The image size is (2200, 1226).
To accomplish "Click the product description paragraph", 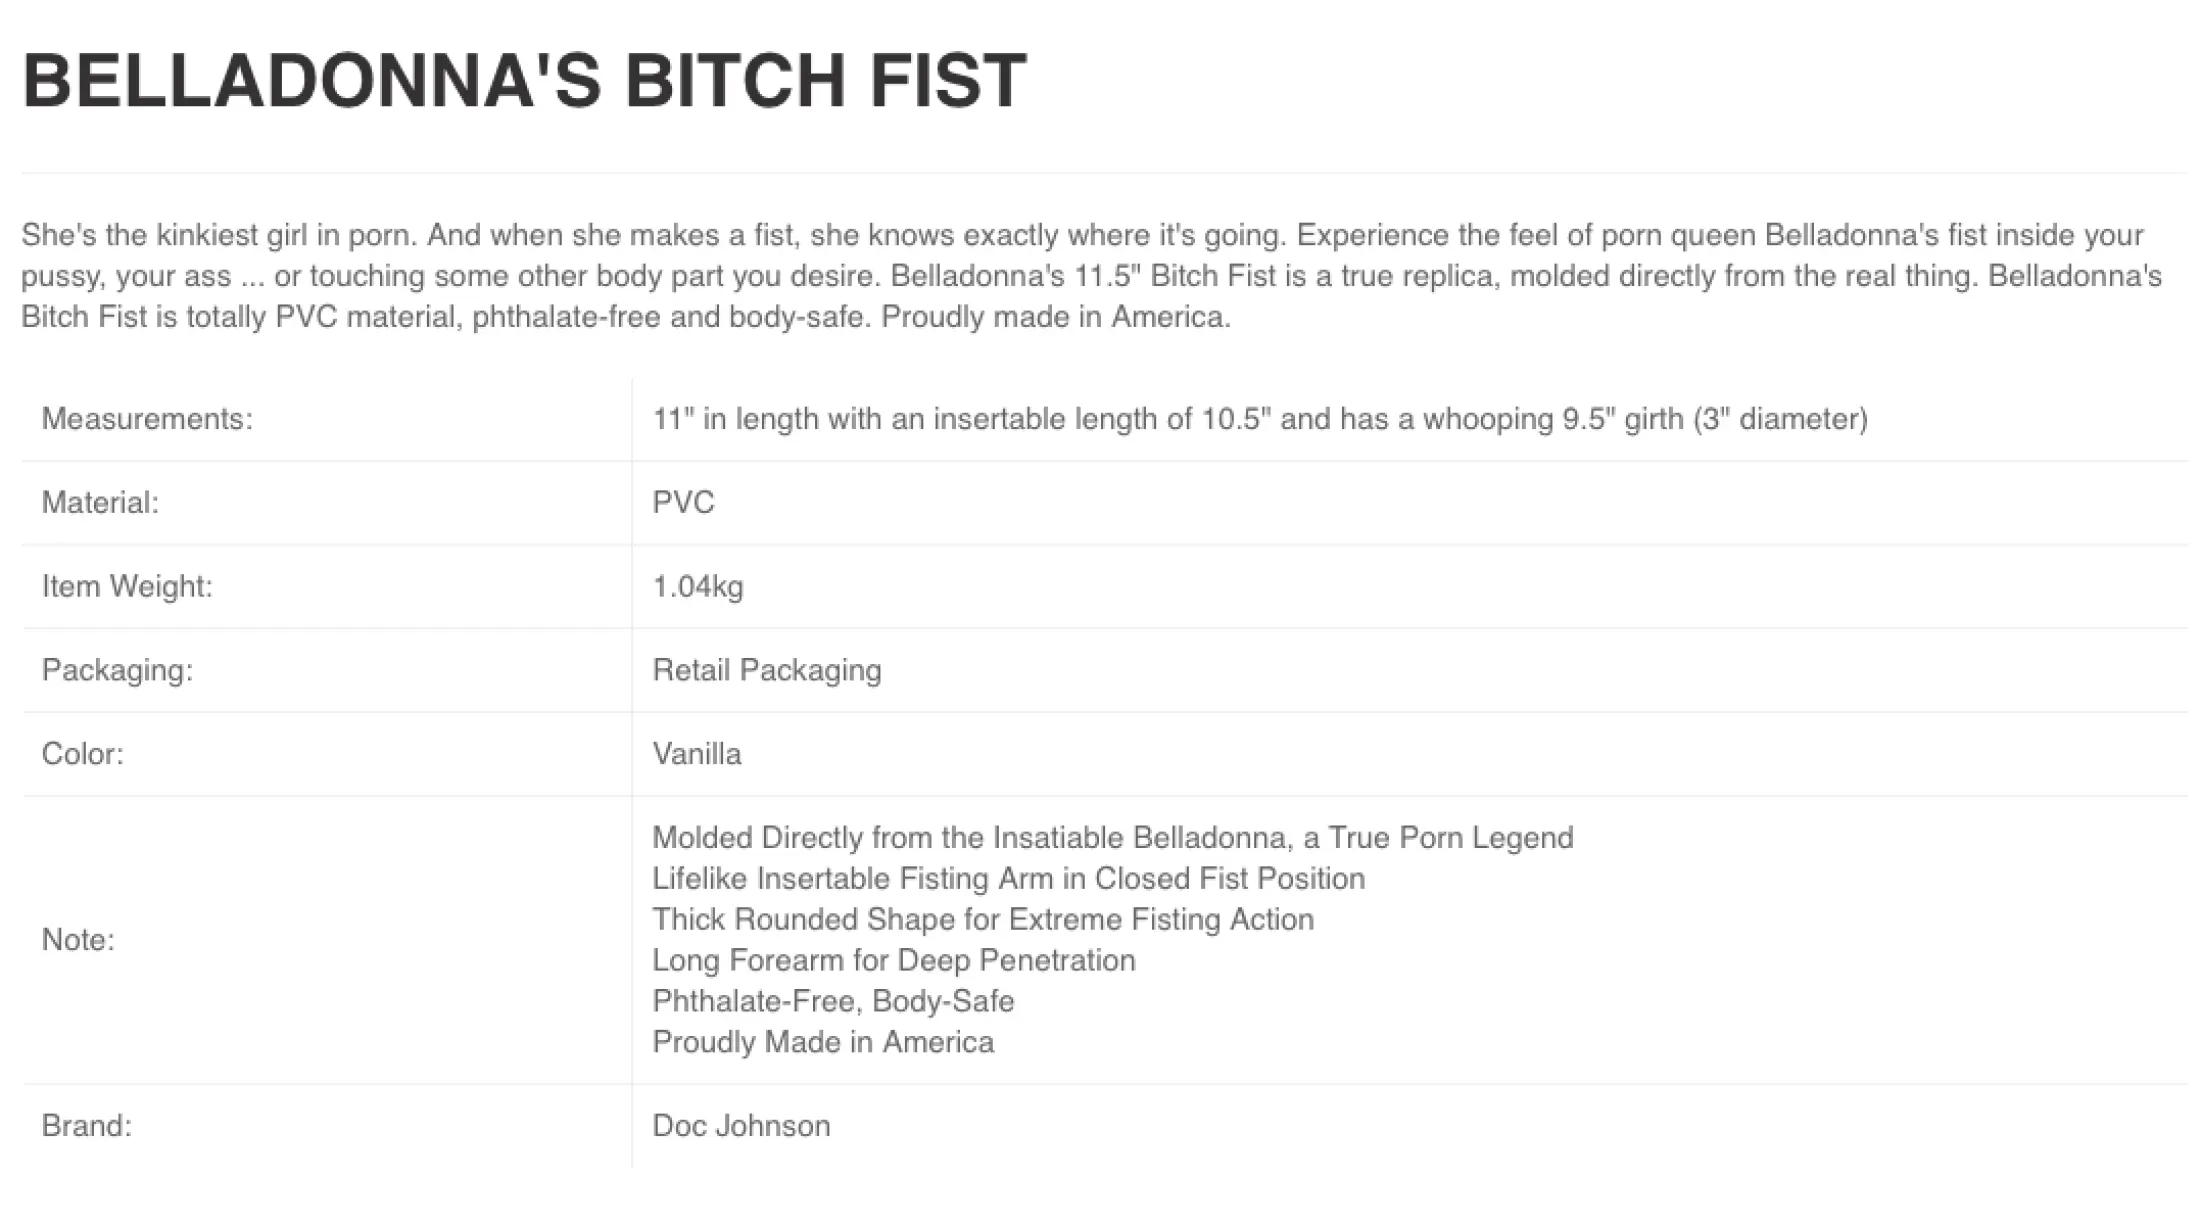I will pyautogui.click(x=1090, y=276).
